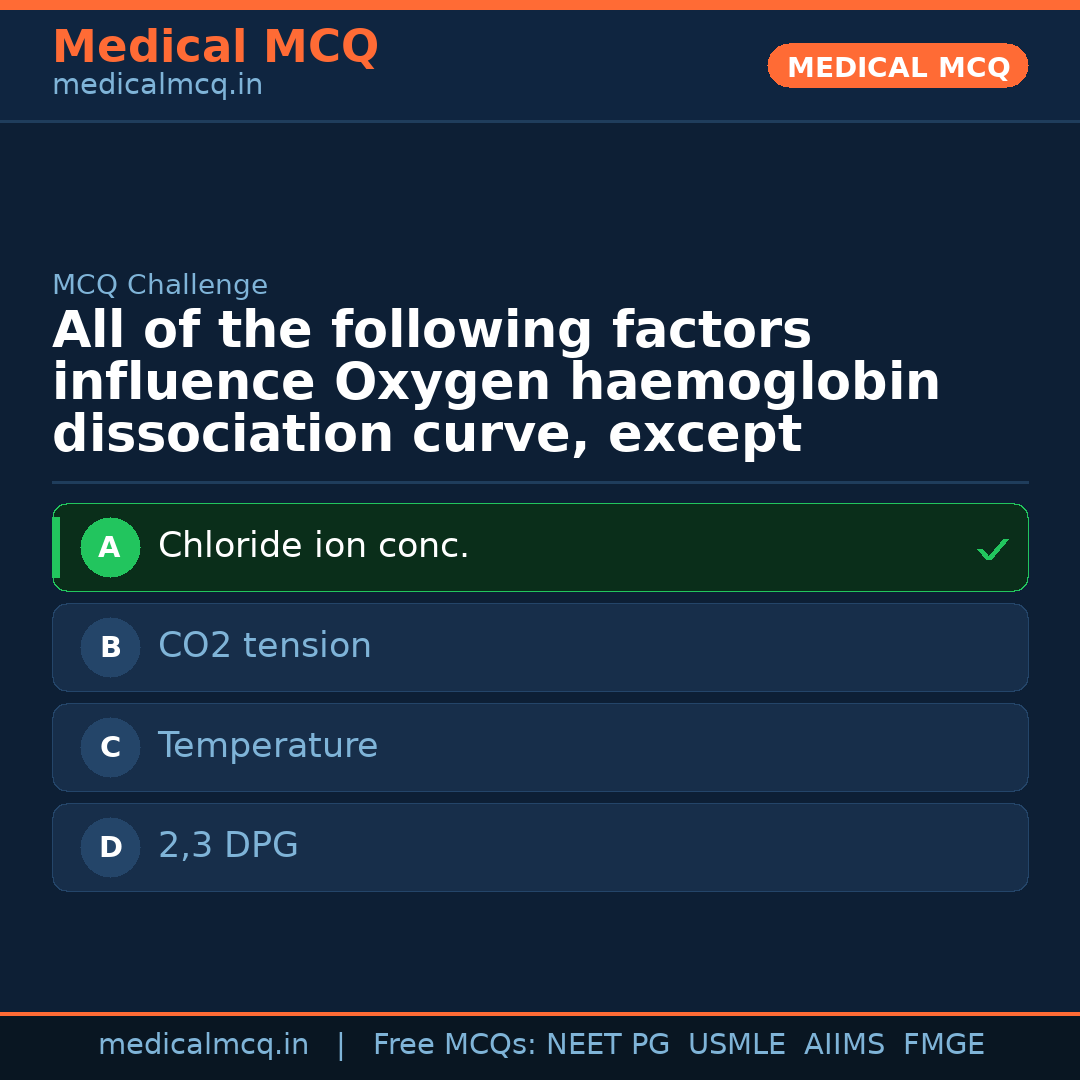Pick the 'Temperature' answer option
1080x1080 pixels.
click(267, 746)
